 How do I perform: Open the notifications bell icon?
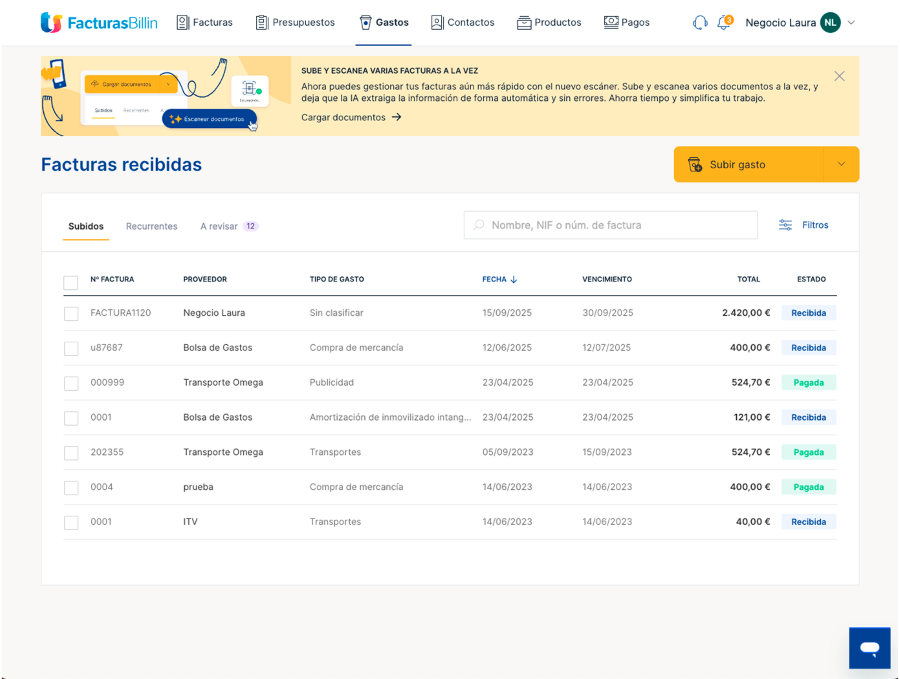point(724,22)
